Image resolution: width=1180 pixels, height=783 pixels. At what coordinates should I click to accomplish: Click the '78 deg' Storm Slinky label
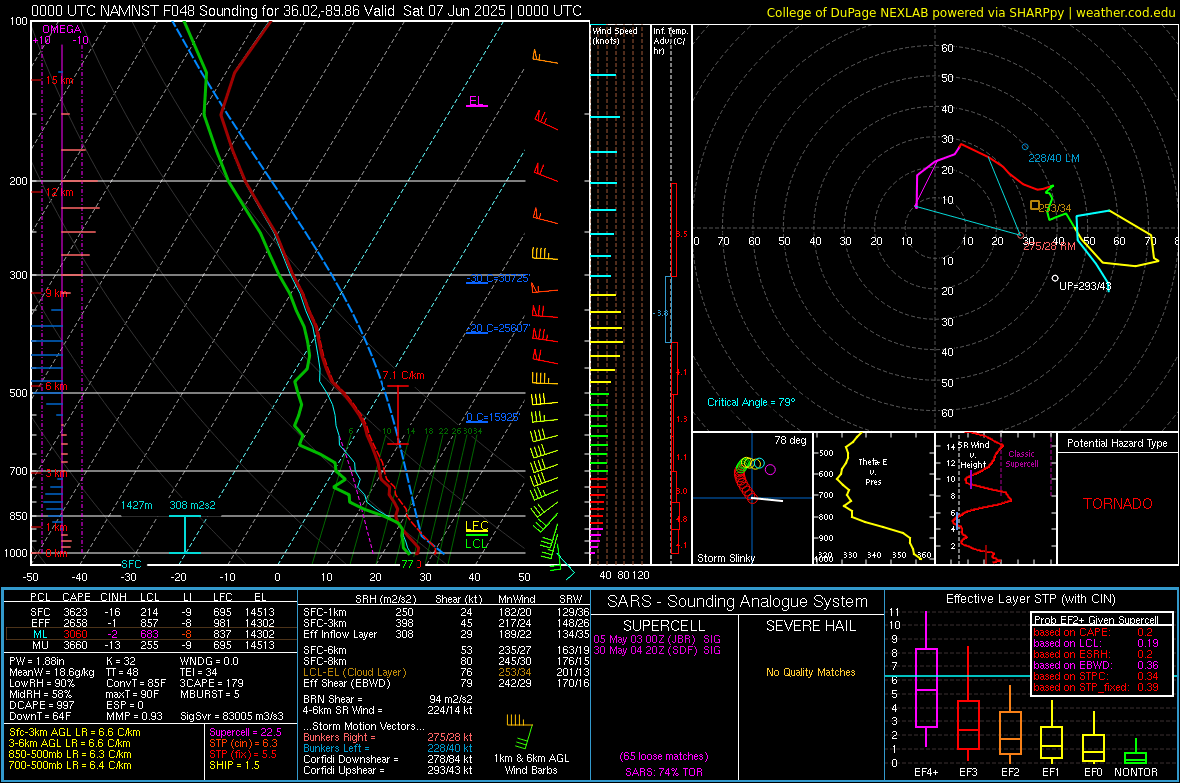click(x=790, y=440)
